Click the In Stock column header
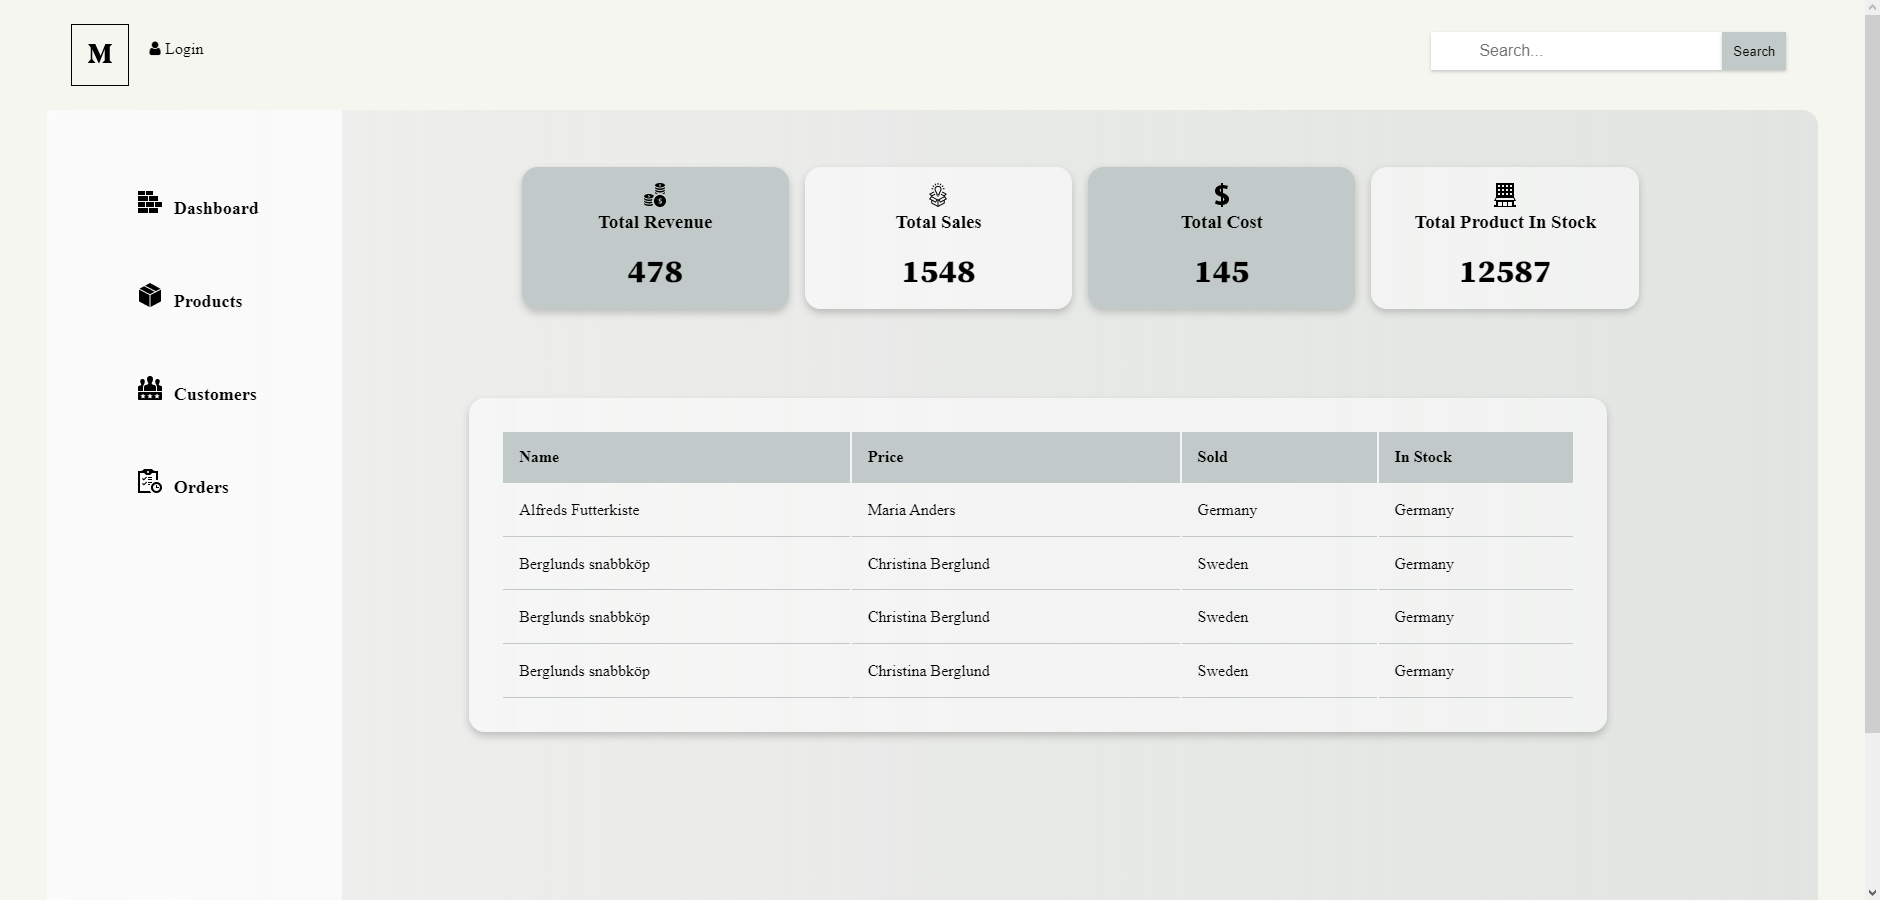Viewport: 1880px width, 900px height. (1476, 457)
